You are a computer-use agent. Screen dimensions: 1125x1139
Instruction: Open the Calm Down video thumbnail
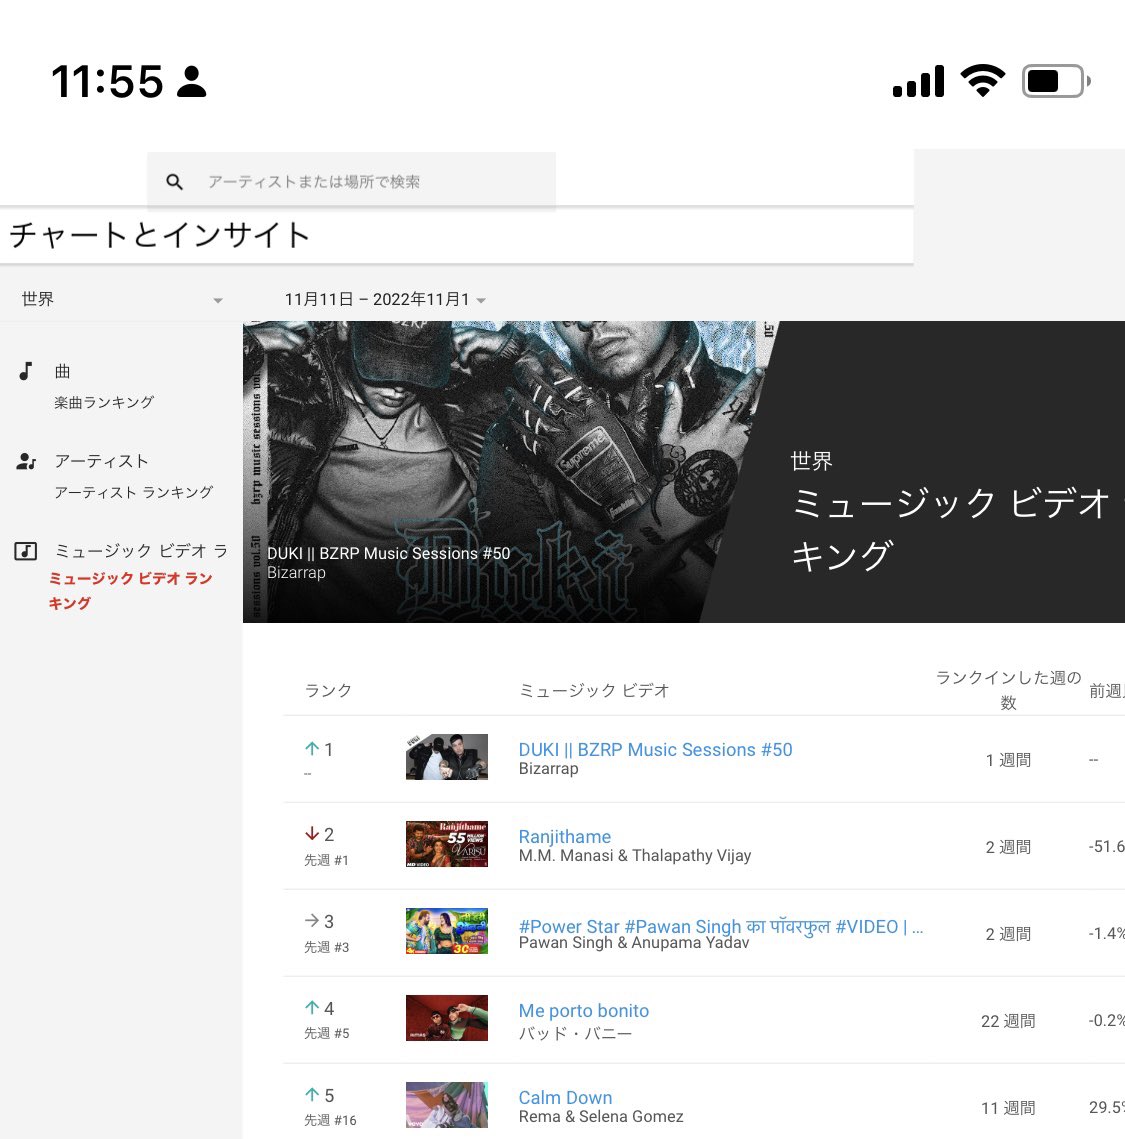pos(447,1105)
